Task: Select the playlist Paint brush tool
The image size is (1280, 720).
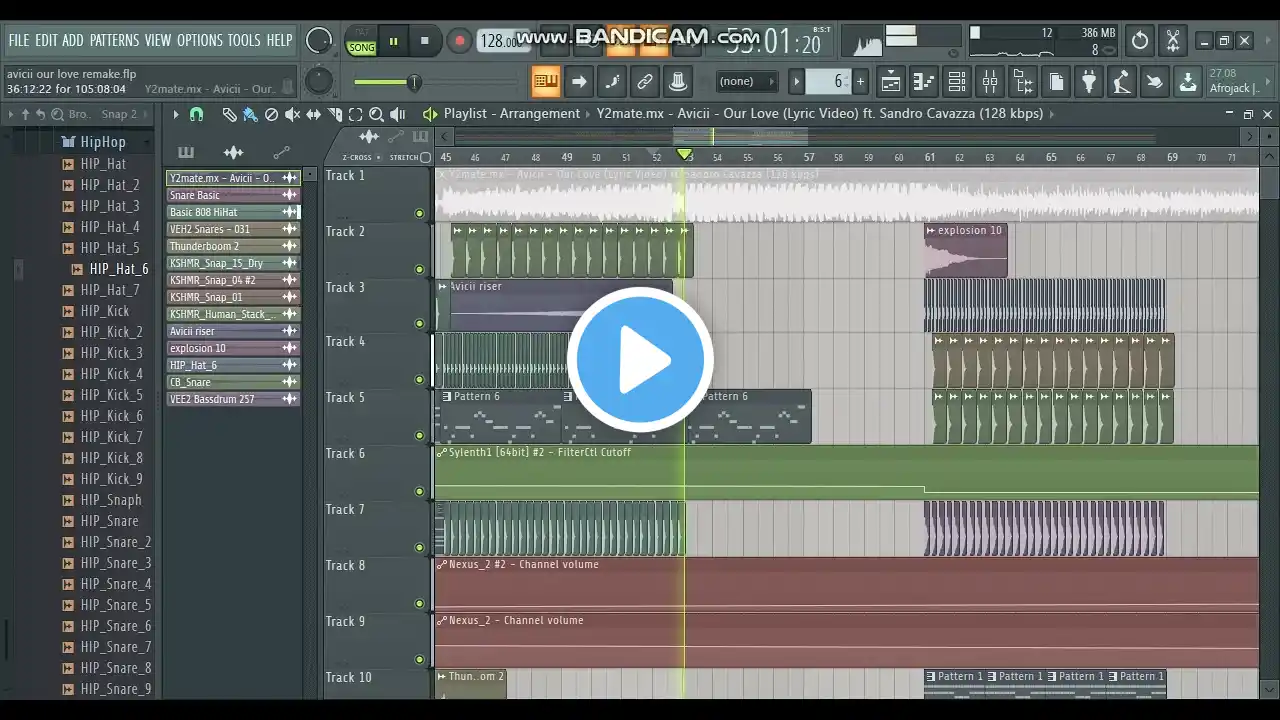Action: point(250,114)
